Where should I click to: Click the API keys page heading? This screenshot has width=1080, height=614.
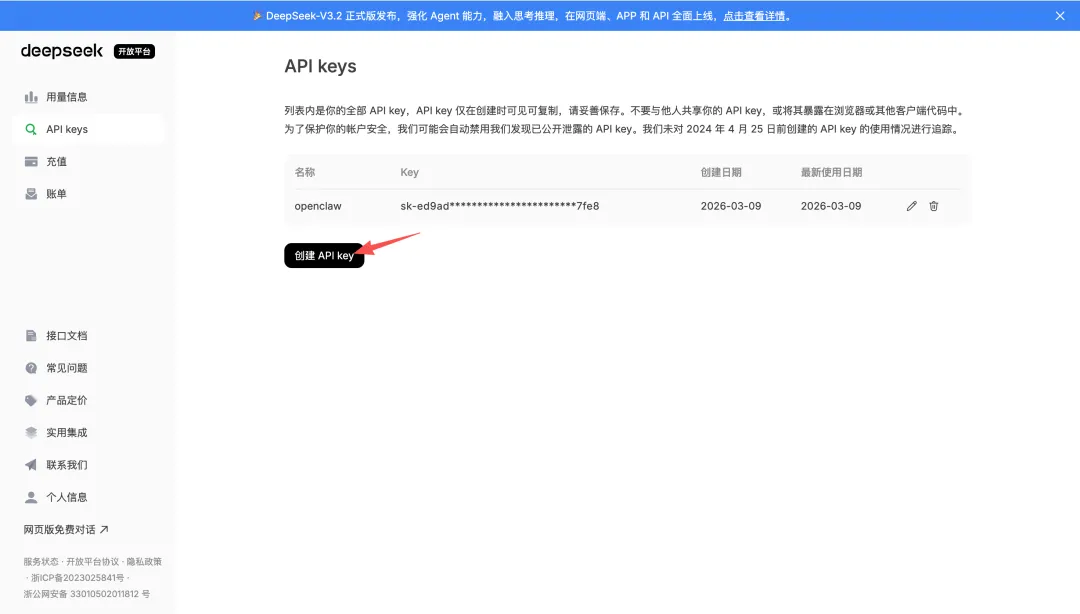point(320,66)
